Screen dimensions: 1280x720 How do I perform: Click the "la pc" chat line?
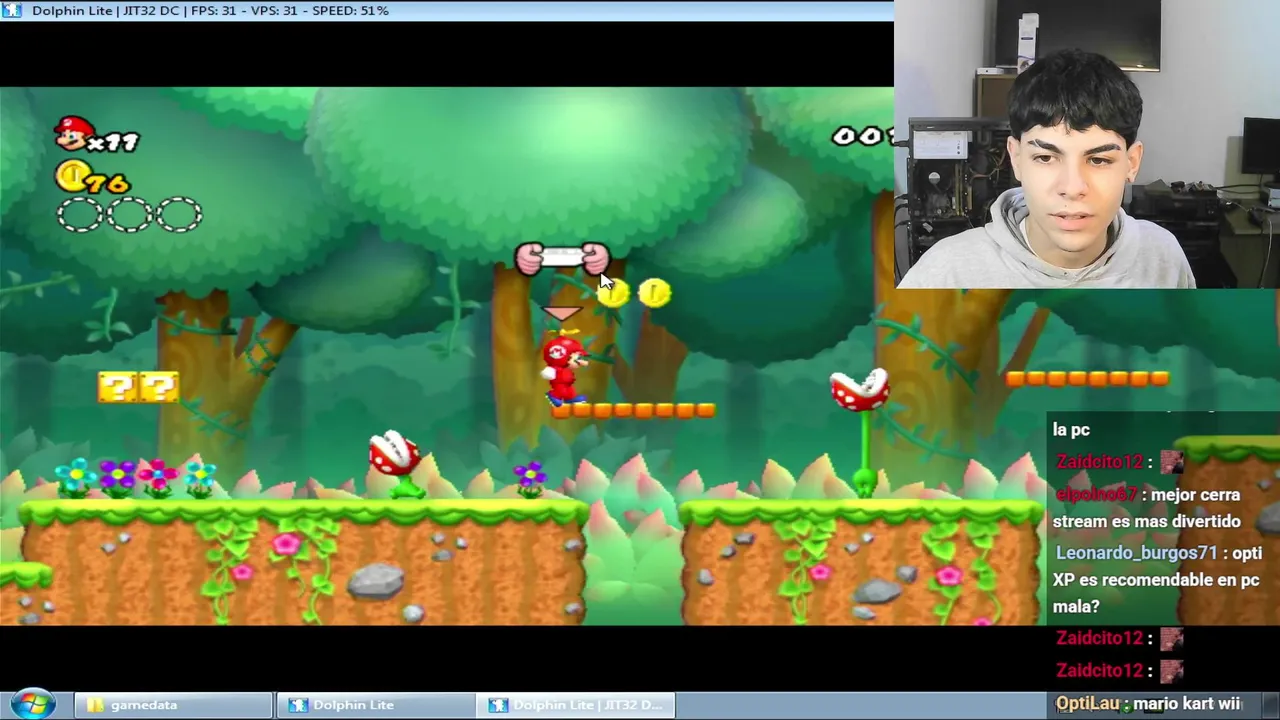[1071, 430]
